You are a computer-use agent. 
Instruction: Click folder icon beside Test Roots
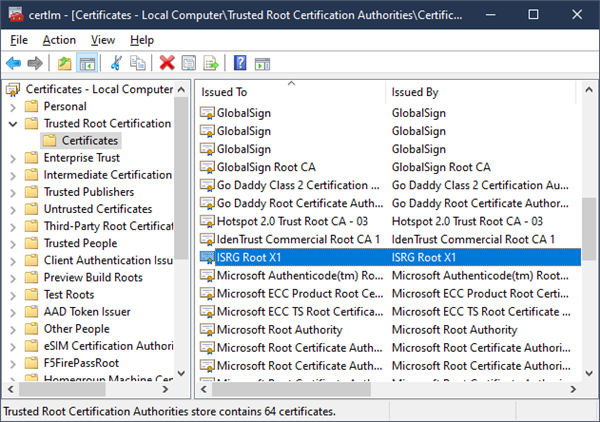click(31, 295)
